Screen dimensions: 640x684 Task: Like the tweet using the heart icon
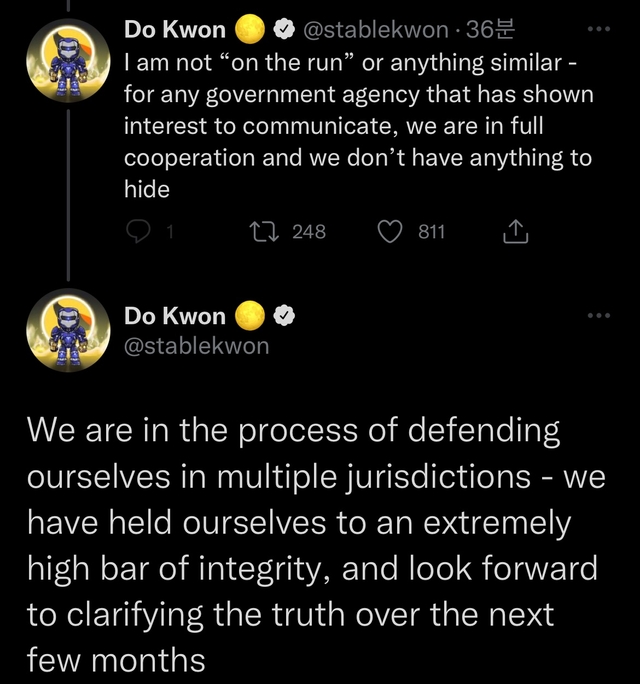click(x=389, y=232)
